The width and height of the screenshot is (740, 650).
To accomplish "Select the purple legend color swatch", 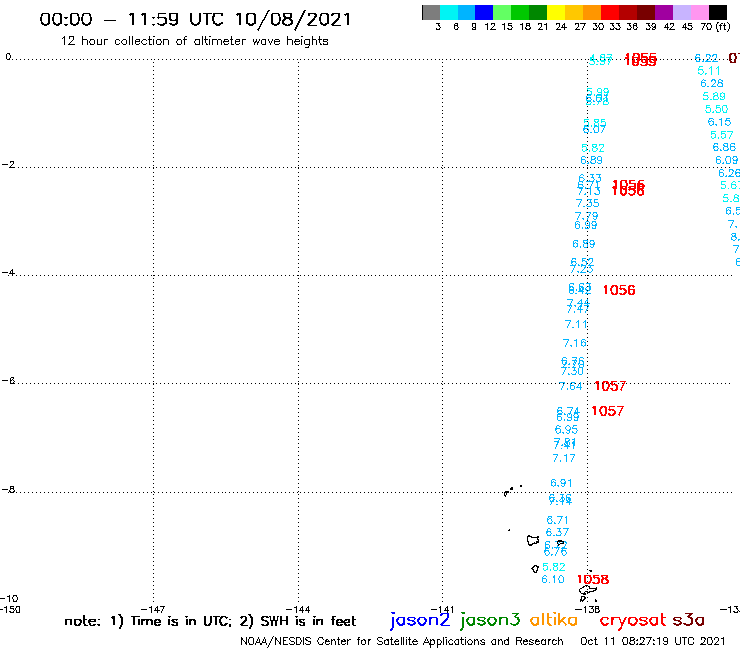I will [664, 12].
